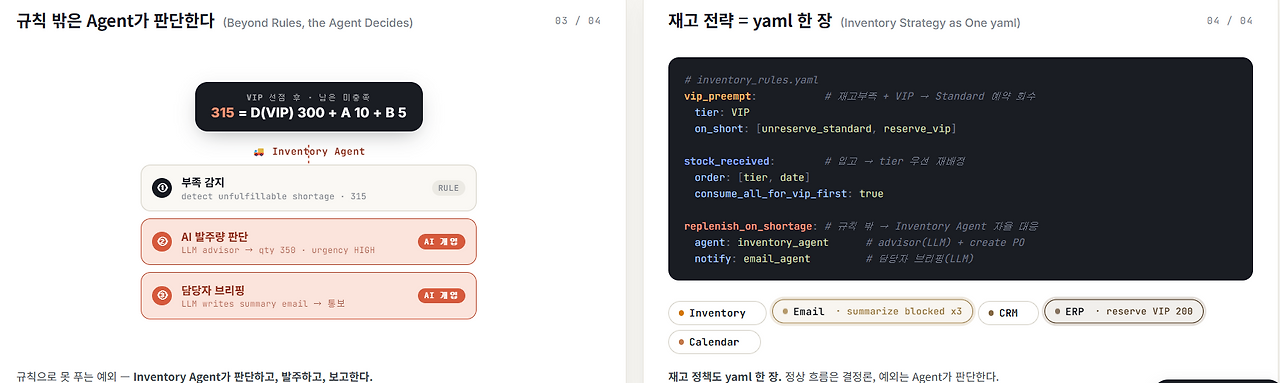The width and height of the screenshot is (1280, 383).
Task: Click the orange number 315 in the pill
Action: [222, 113]
